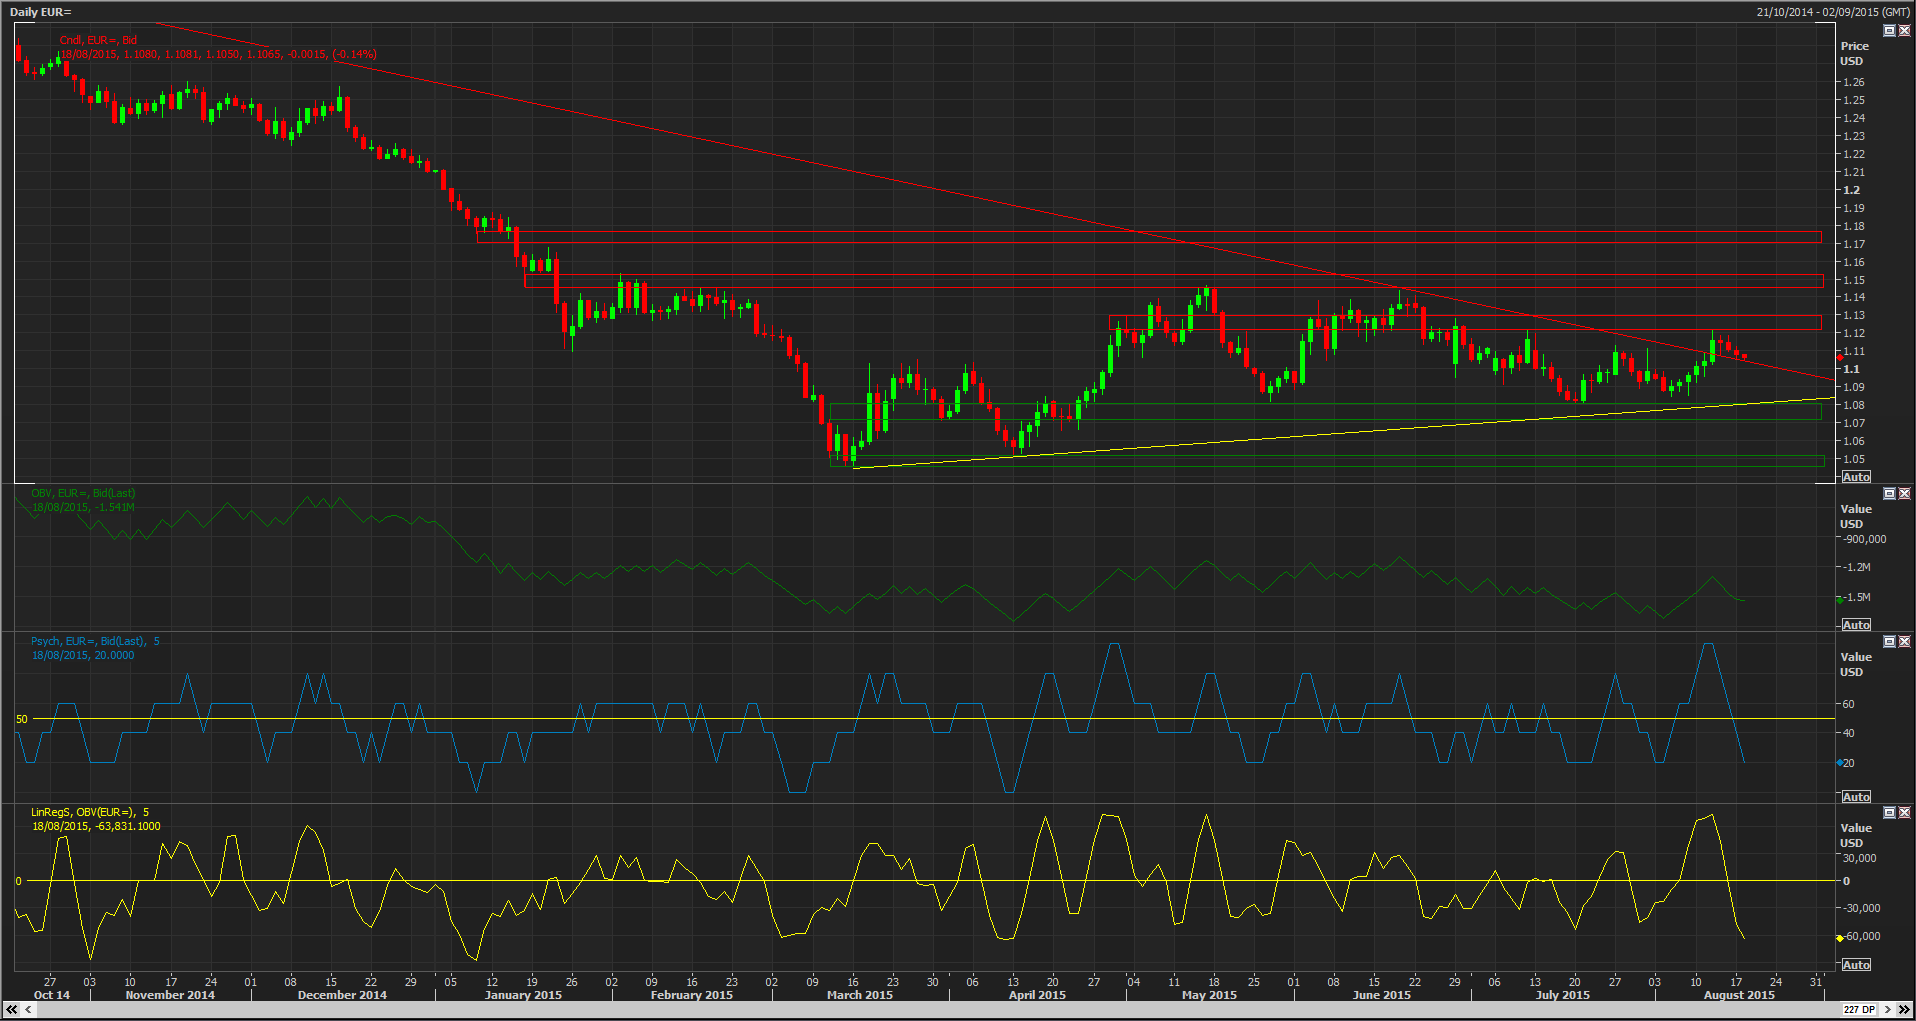Click the 'July 2015' month label
The width and height of the screenshot is (1916, 1021).
pos(1562,995)
